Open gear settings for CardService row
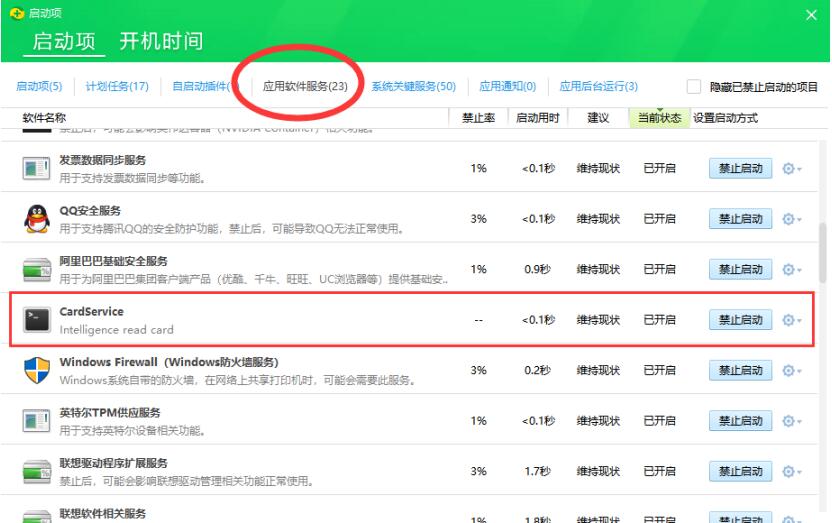The width and height of the screenshot is (832, 523). [x=790, y=320]
